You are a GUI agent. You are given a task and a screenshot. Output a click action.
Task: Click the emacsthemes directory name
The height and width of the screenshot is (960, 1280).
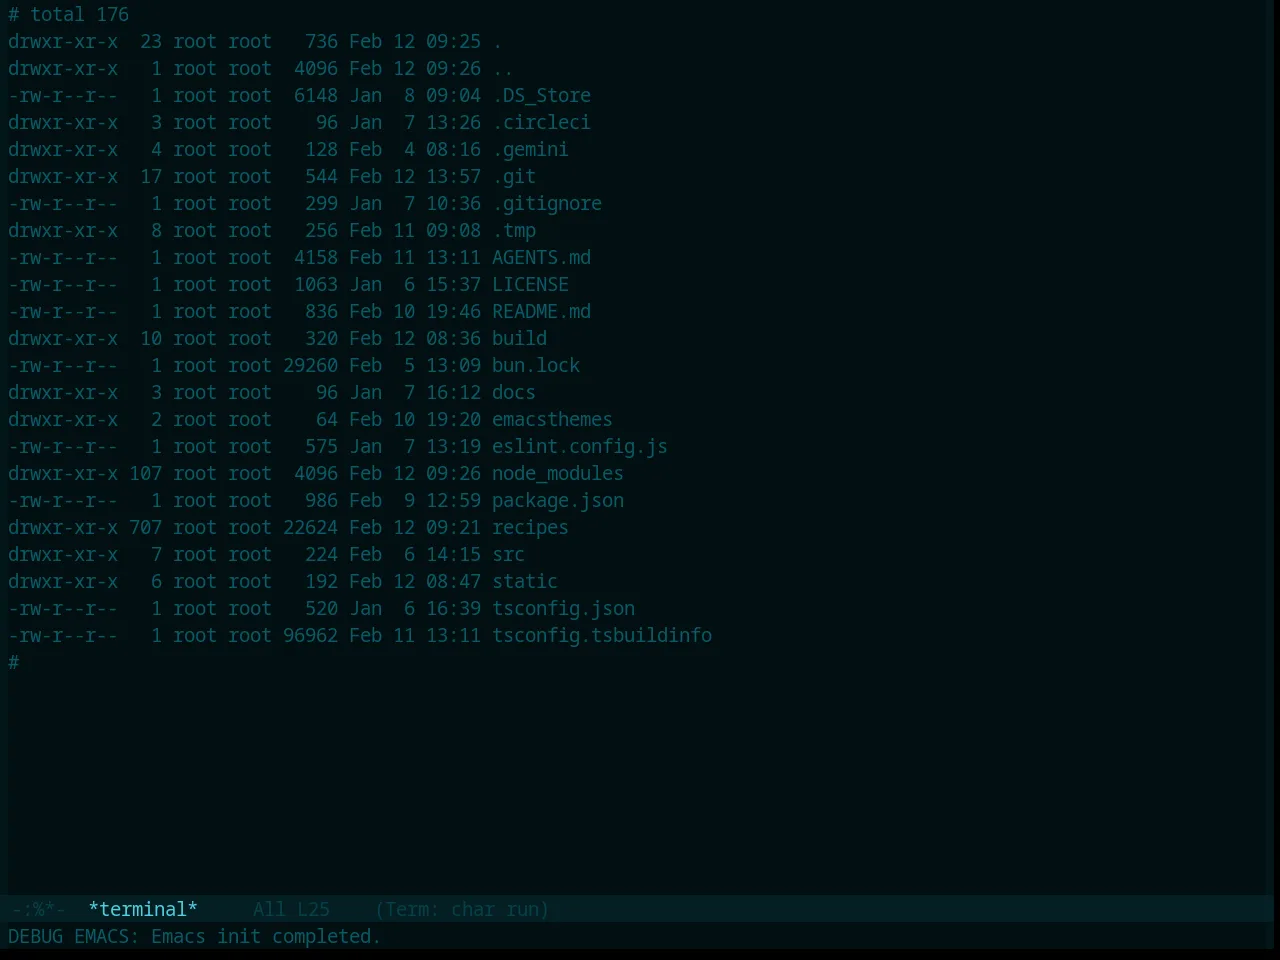click(552, 420)
